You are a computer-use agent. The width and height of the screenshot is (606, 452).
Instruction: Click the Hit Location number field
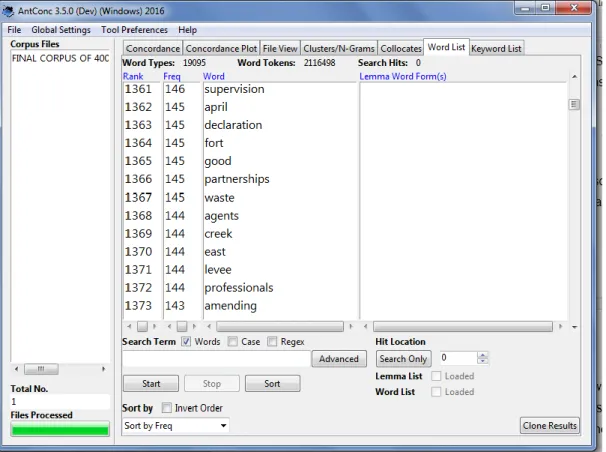pos(458,358)
